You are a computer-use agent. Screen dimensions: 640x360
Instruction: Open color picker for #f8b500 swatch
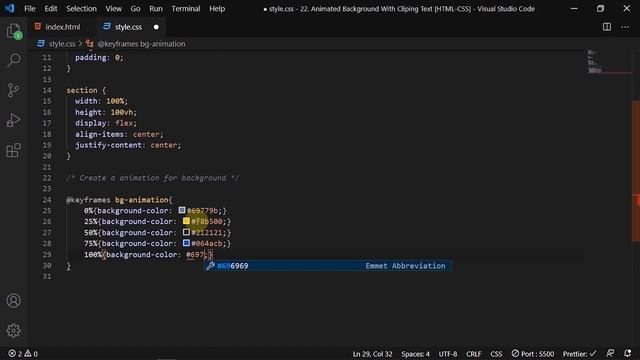pyautogui.click(x=186, y=221)
